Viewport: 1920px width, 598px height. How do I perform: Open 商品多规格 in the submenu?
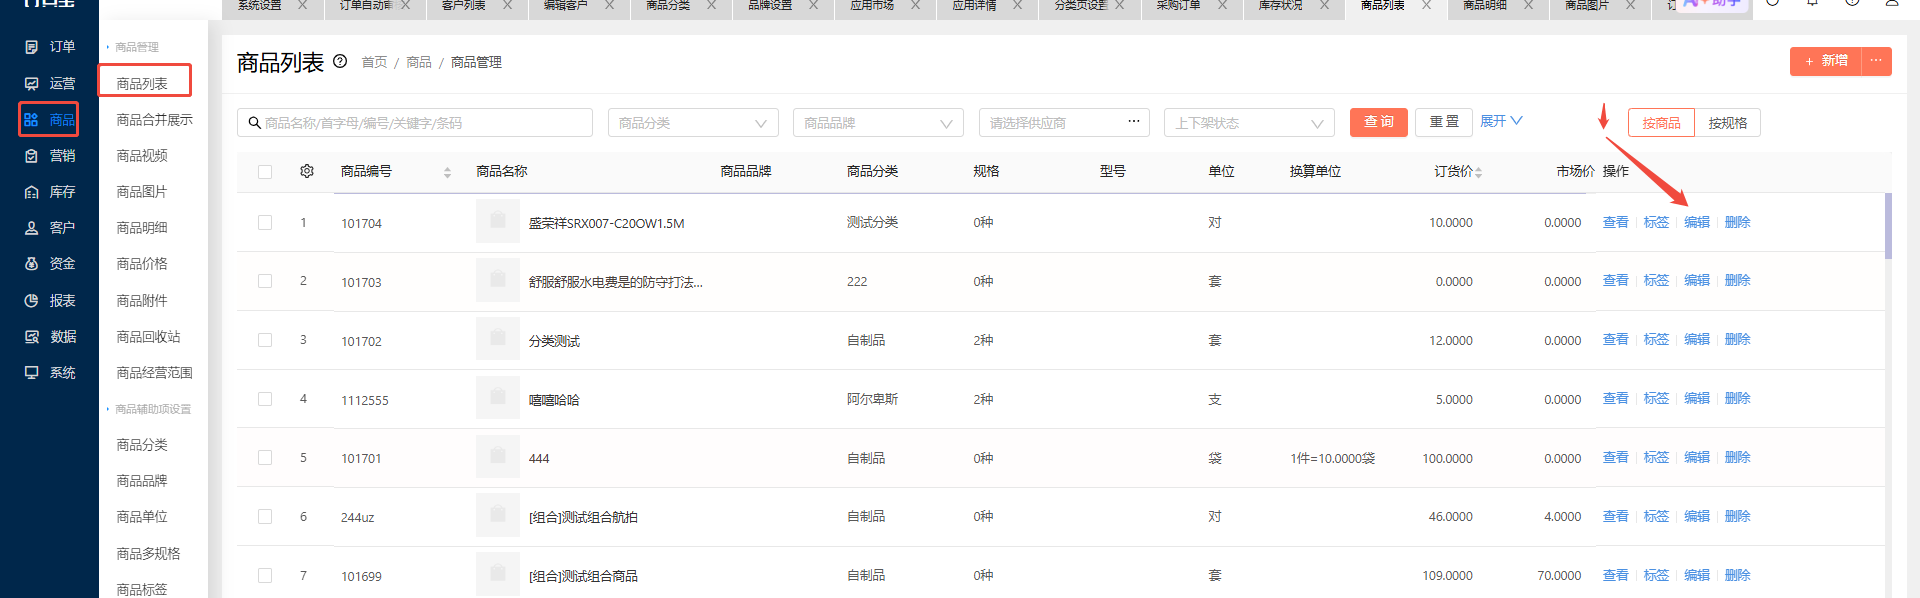point(148,553)
